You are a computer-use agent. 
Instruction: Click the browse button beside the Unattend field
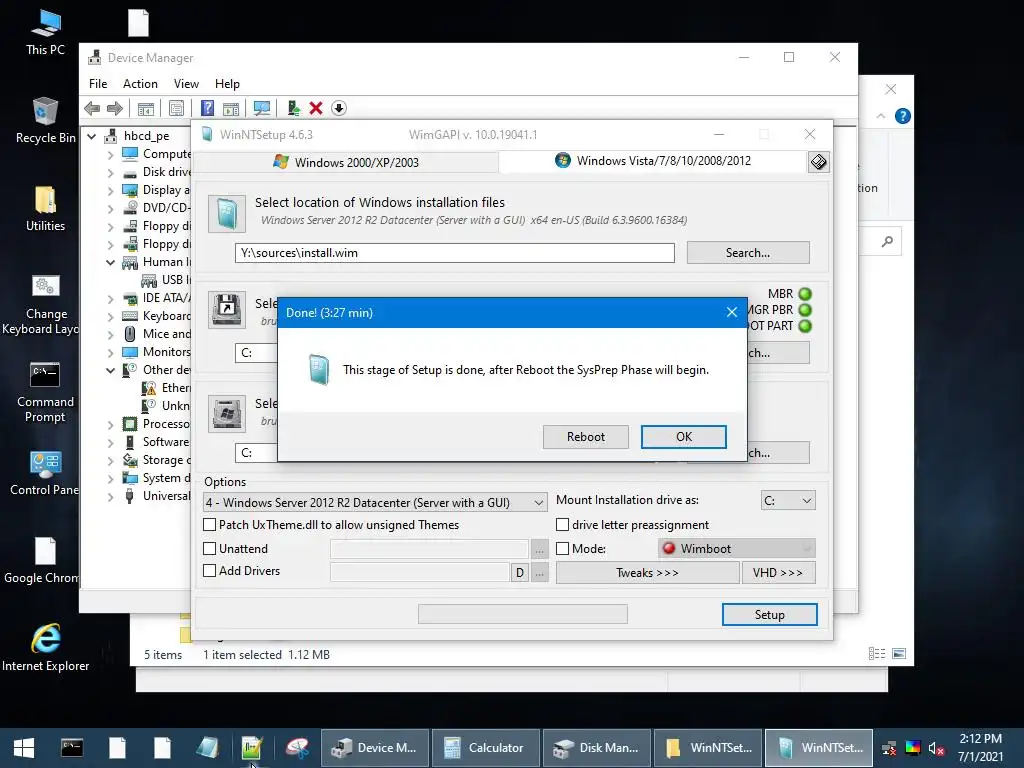539,550
